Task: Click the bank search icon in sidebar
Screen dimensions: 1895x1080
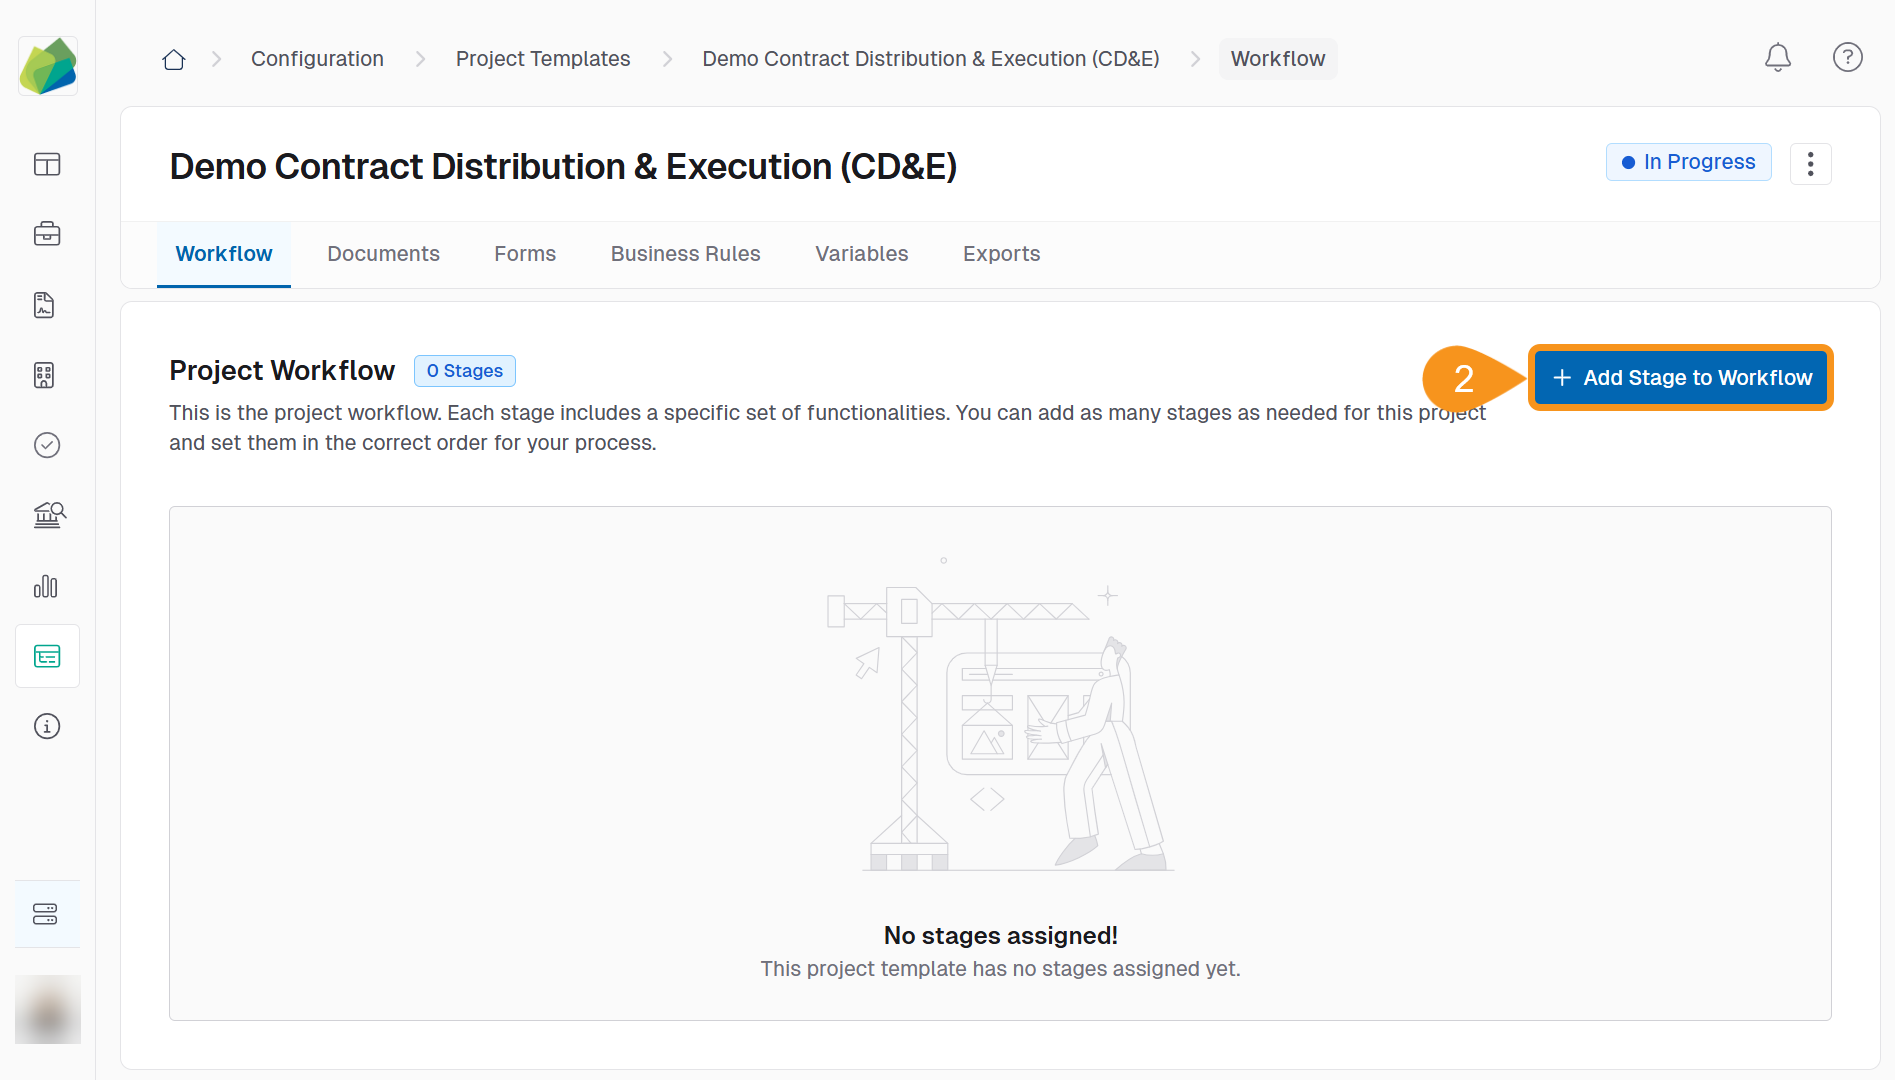Action: 47,515
